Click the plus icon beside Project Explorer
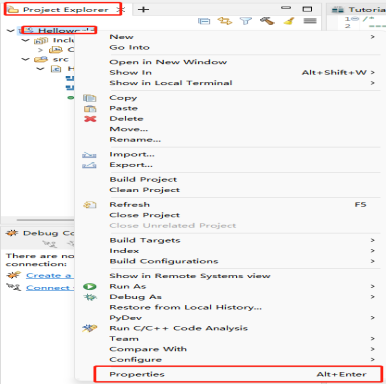Viewport: 386px width, 385px height. [x=143, y=9]
